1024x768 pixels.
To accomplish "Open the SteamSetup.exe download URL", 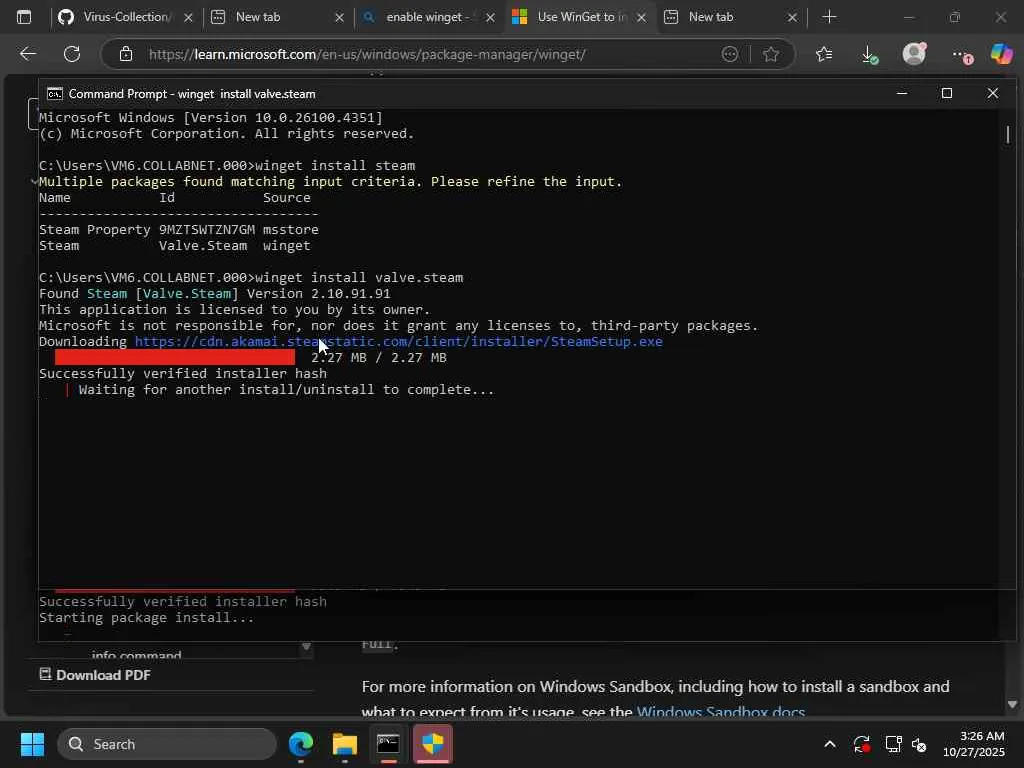I will click(x=398, y=342).
